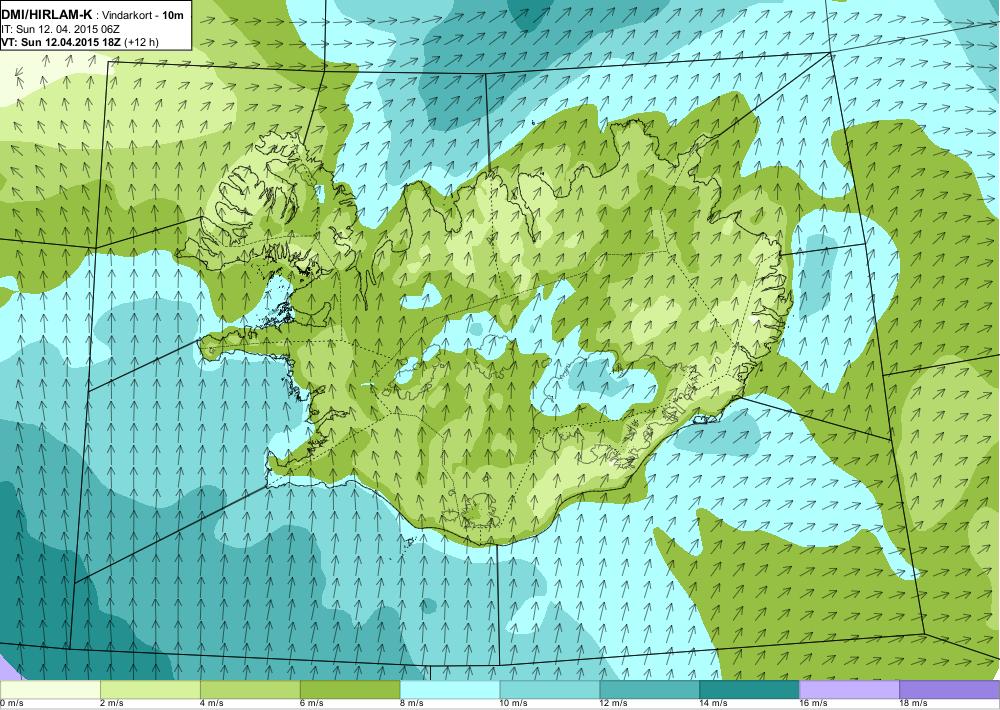Click the "Vindarkort - 10m" map type text
The width and height of the screenshot is (1000, 710).
click(x=144, y=15)
